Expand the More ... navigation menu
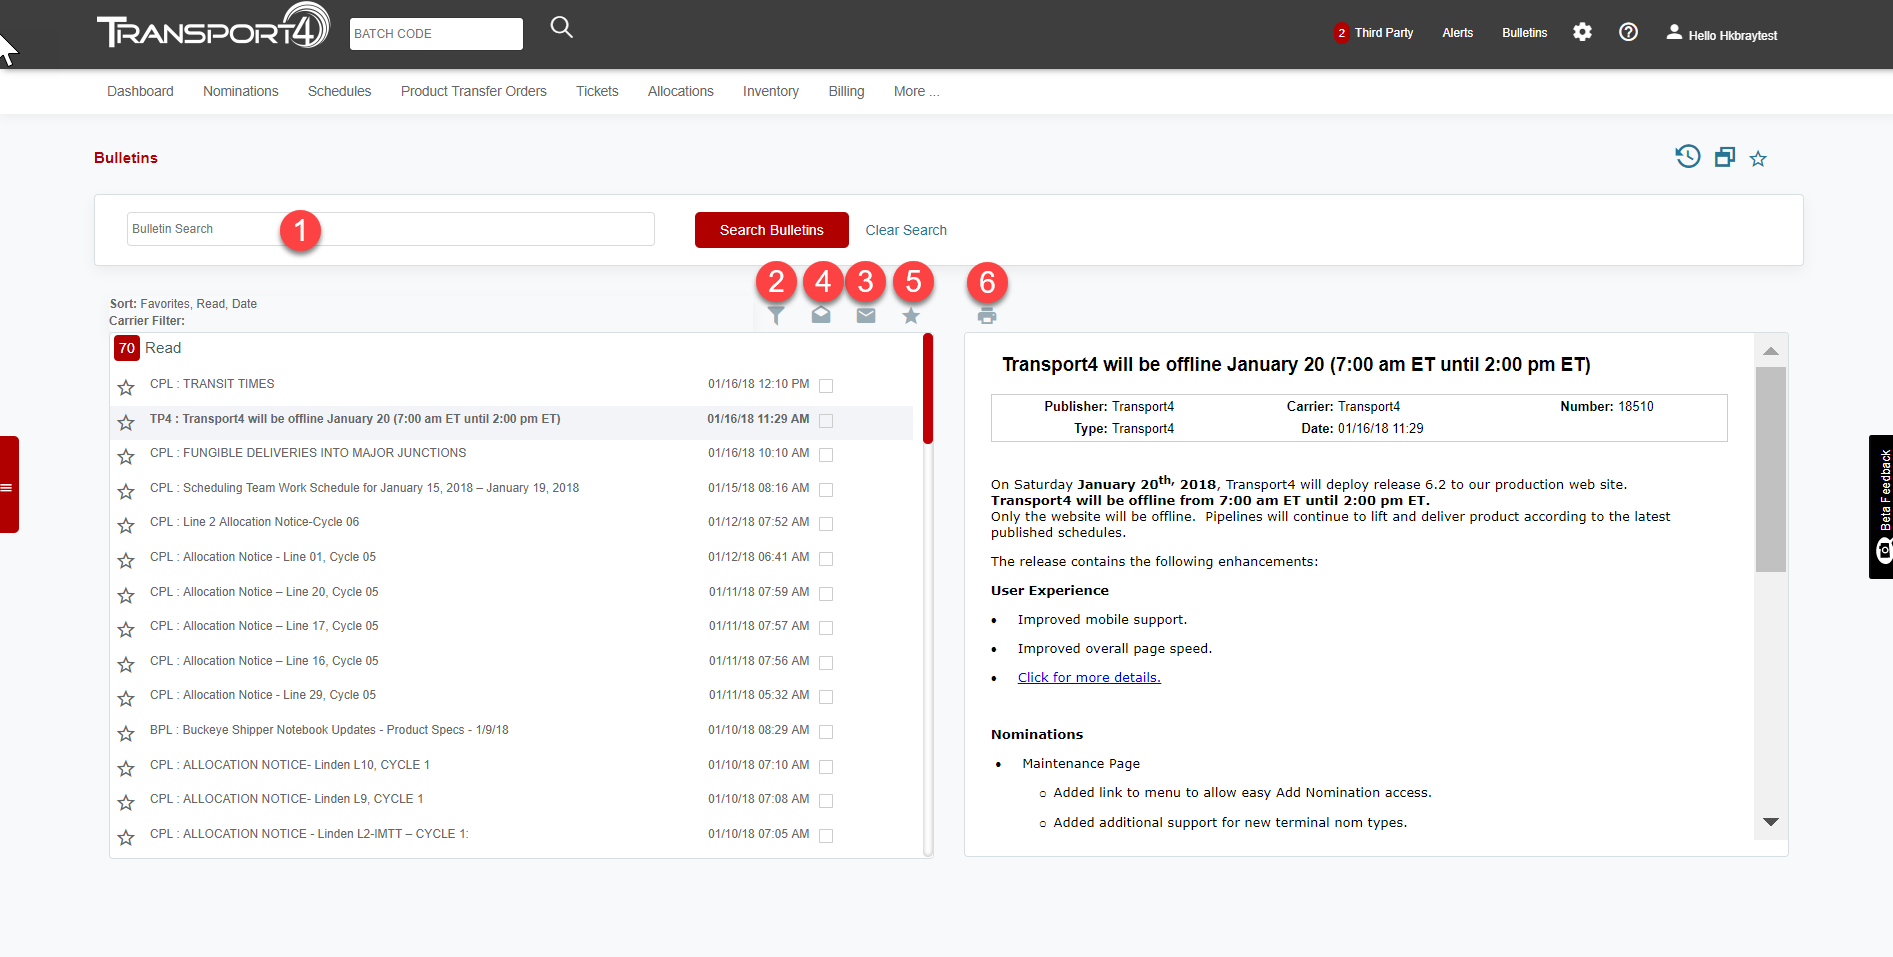Viewport: 1893px width, 957px height. (x=916, y=91)
